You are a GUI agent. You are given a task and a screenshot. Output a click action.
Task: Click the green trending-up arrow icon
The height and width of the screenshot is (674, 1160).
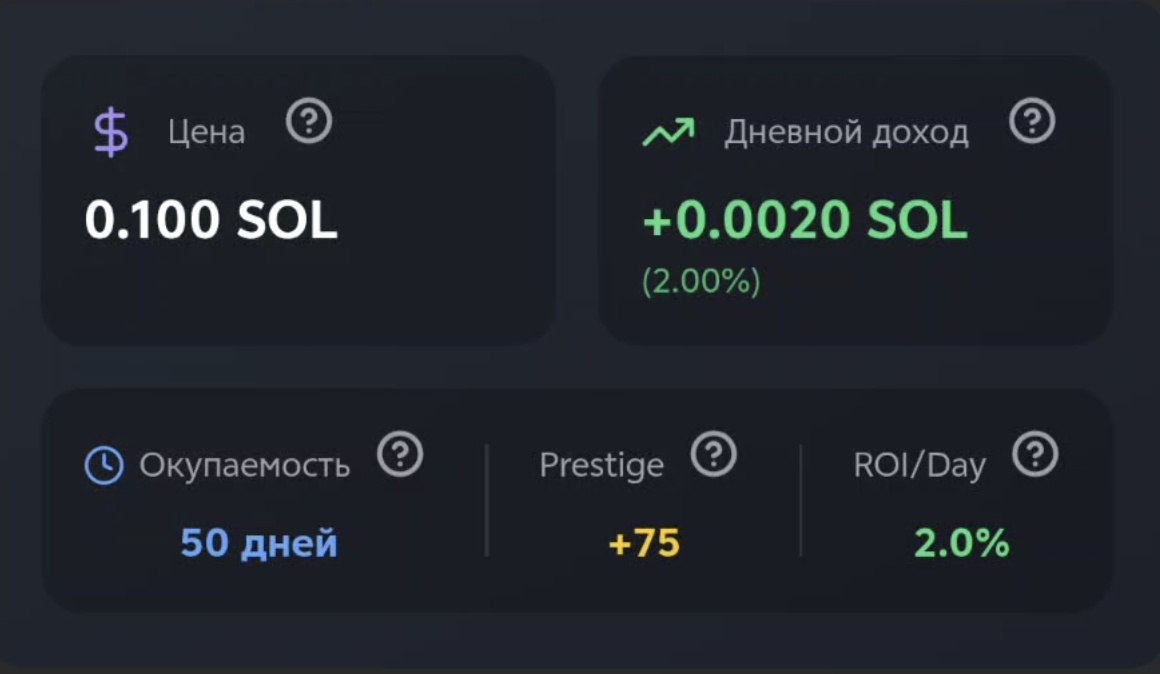(667, 132)
